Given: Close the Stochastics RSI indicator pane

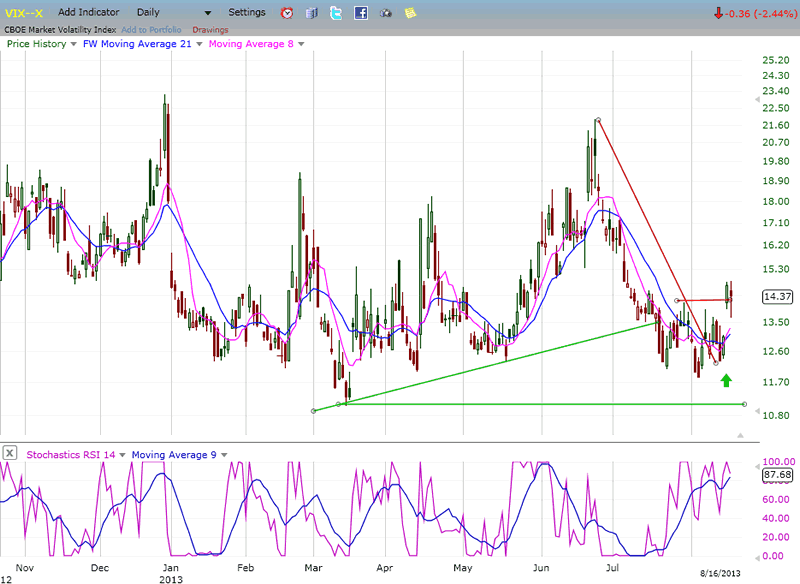Looking at the screenshot, I should coord(9,453).
